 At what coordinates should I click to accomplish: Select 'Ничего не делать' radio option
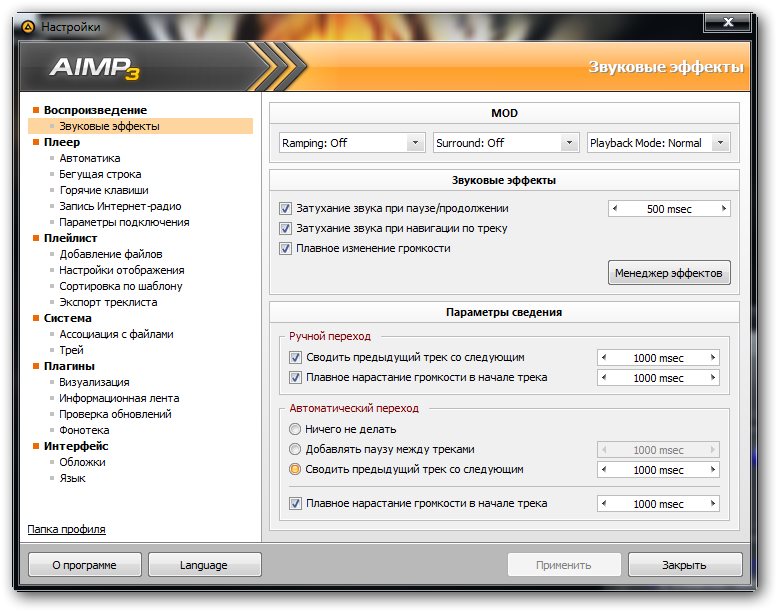(x=295, y=428)
